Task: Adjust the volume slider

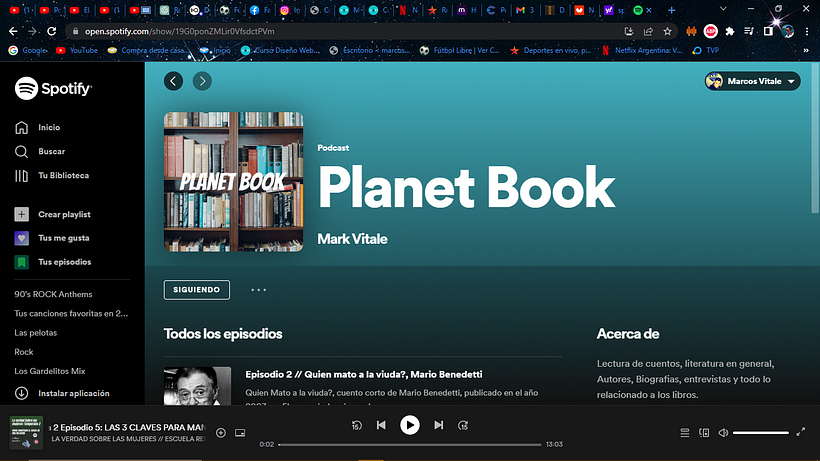Action: (760, 433)
